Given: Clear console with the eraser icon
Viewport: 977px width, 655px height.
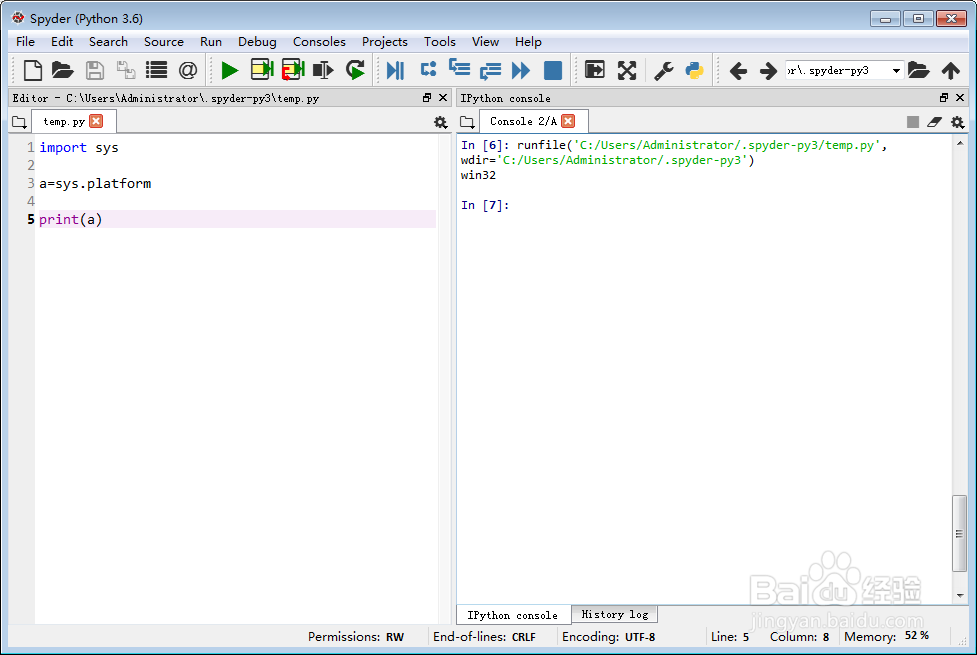Looking at the screenshot, I should 934,122.
